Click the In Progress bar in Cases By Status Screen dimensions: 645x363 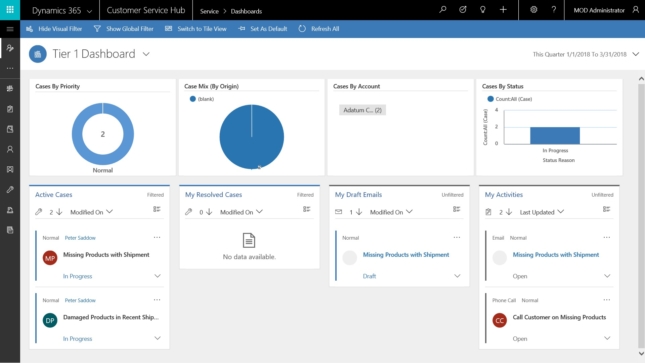pyautogui.click(x=555, y=135)
